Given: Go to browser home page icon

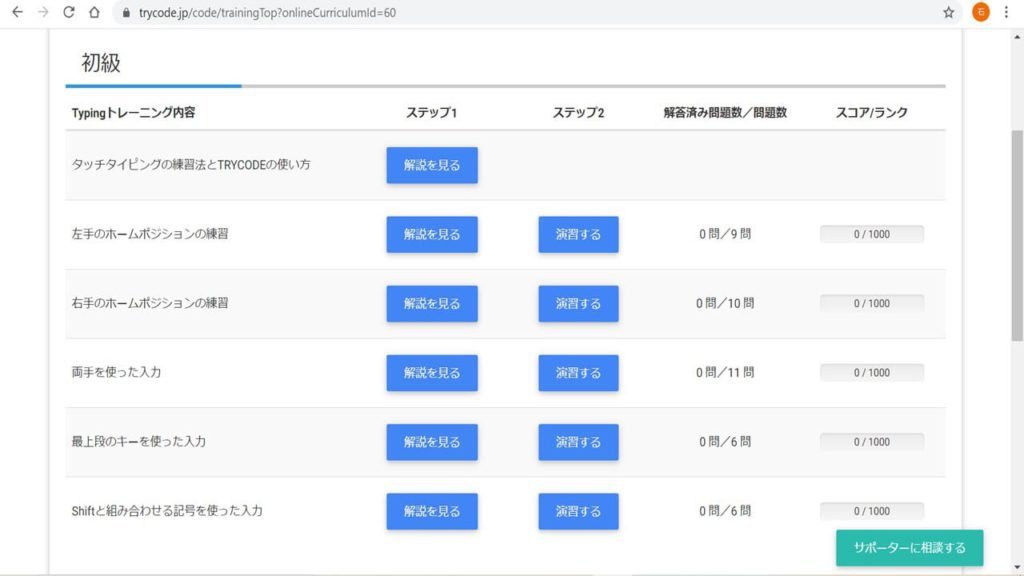Looking at the screenshot, I should [94, 13].
